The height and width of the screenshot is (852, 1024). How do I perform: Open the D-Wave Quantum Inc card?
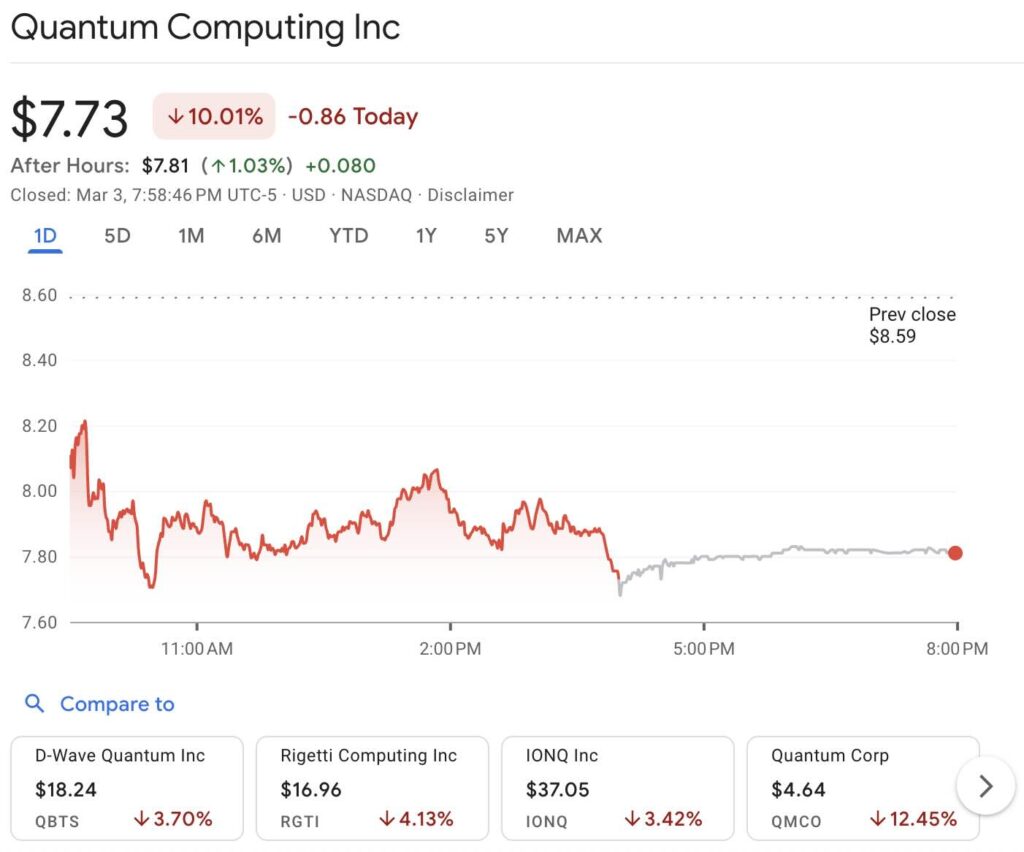pos(127,788)
